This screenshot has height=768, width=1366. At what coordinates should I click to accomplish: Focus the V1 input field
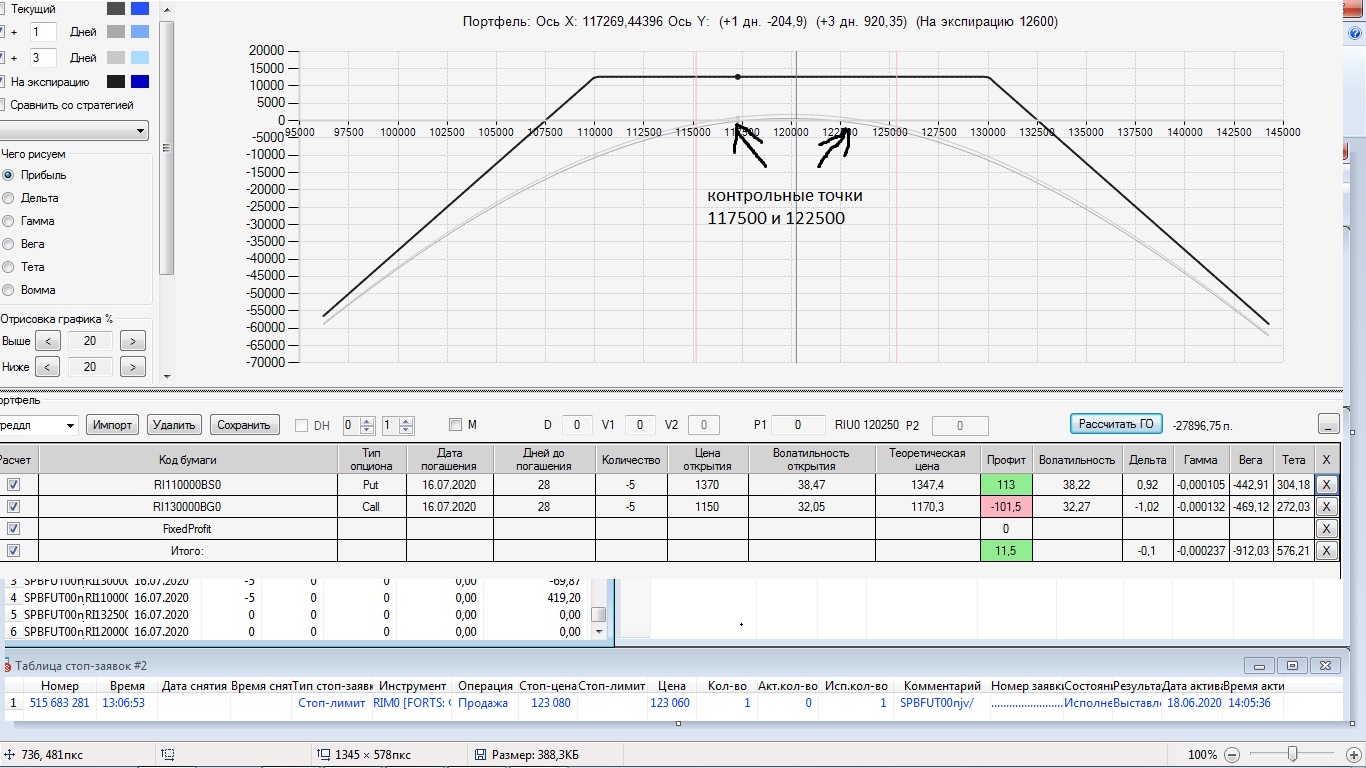point(640,425)
